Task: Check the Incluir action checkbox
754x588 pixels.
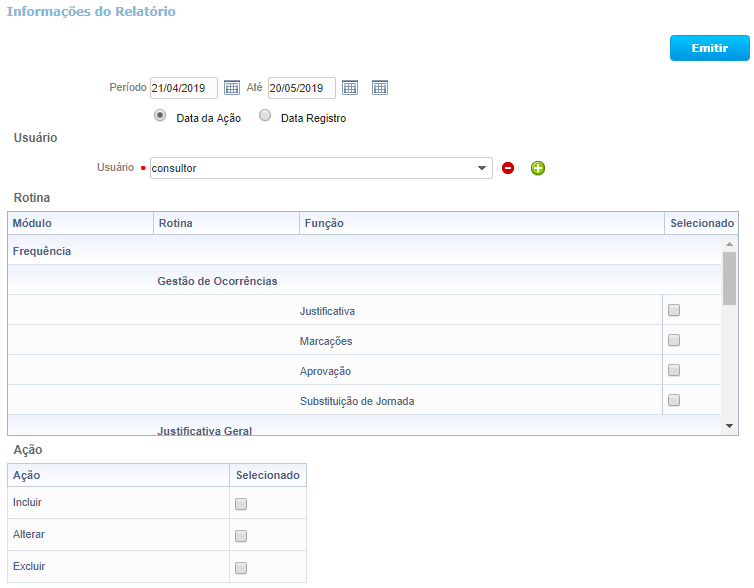Action: 241,505
